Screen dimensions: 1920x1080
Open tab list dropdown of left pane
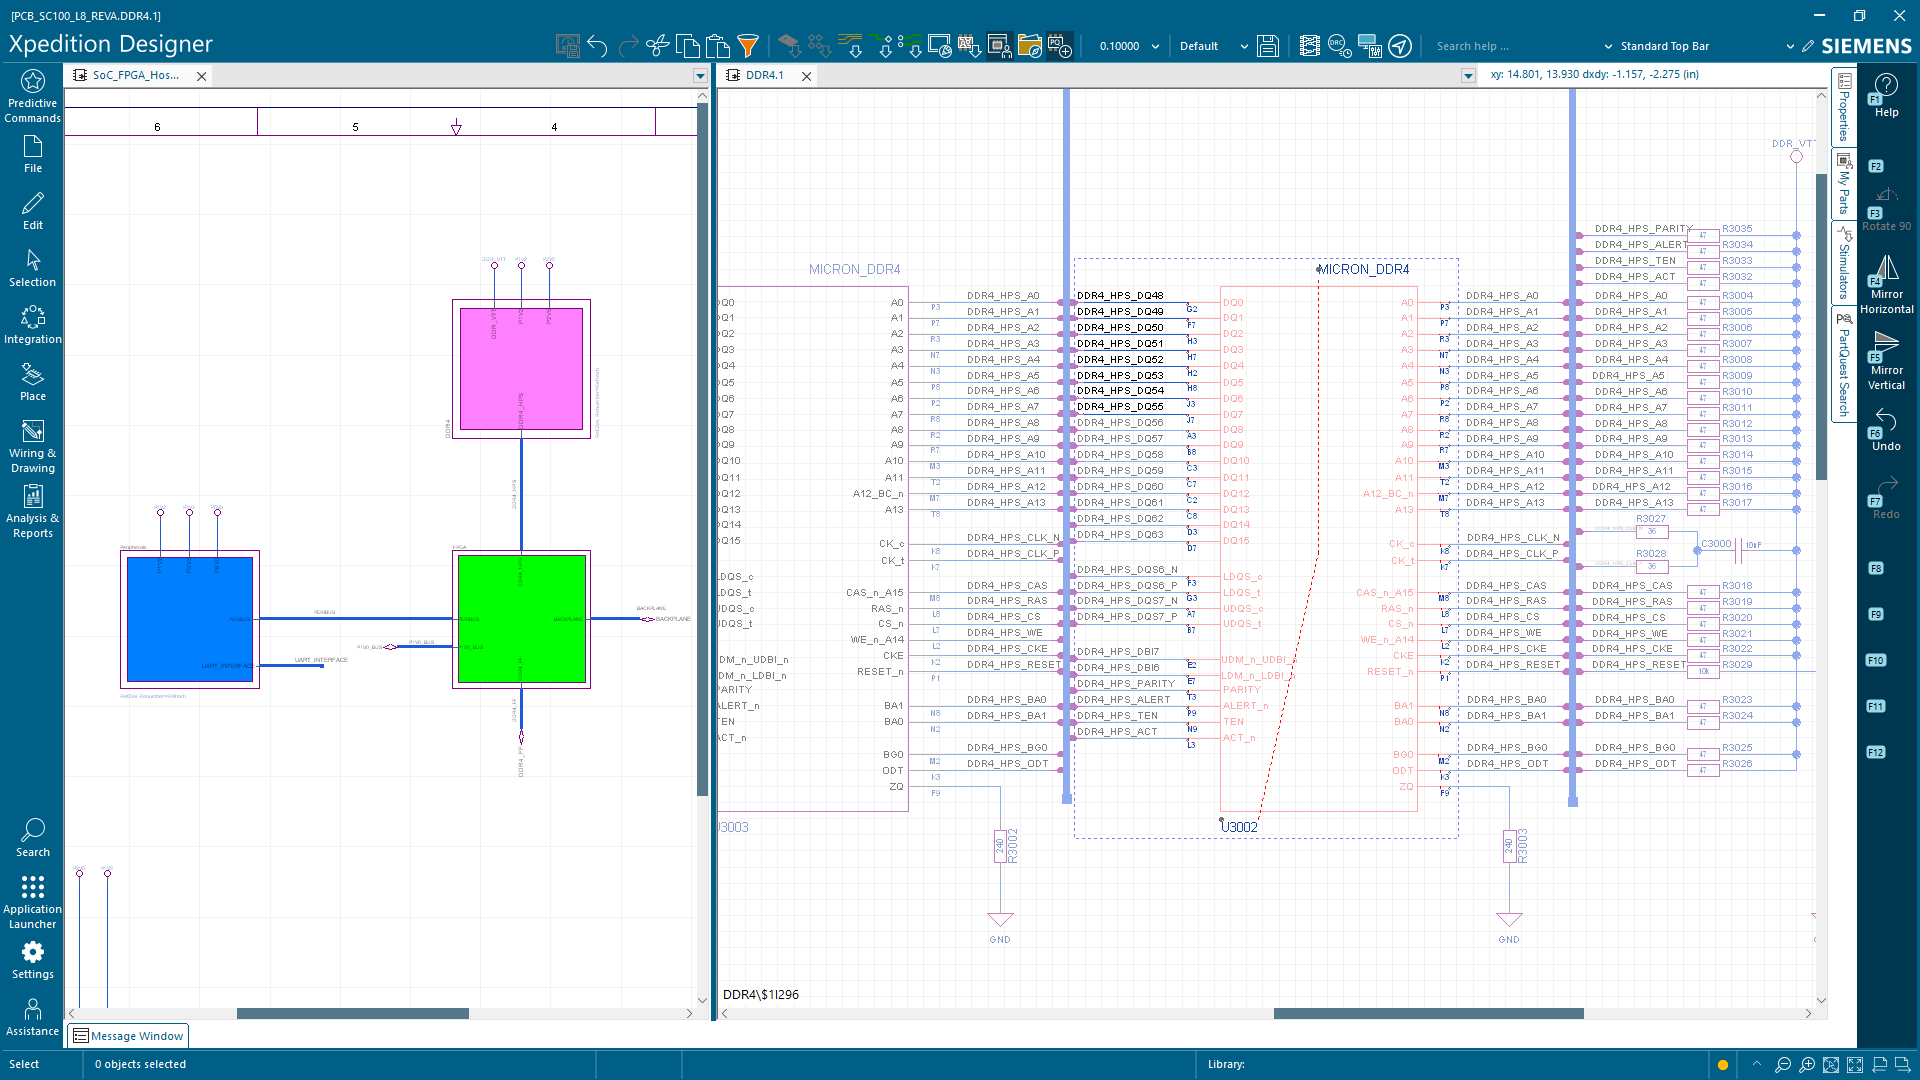700,76
